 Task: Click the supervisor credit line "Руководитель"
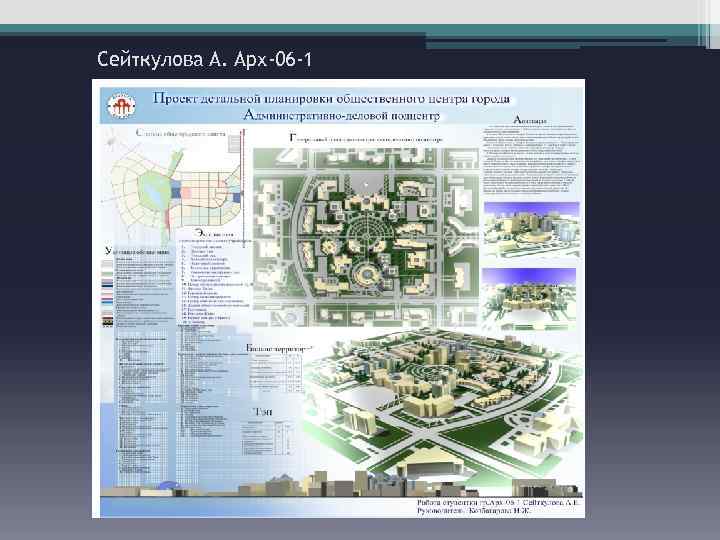(474, 511)
